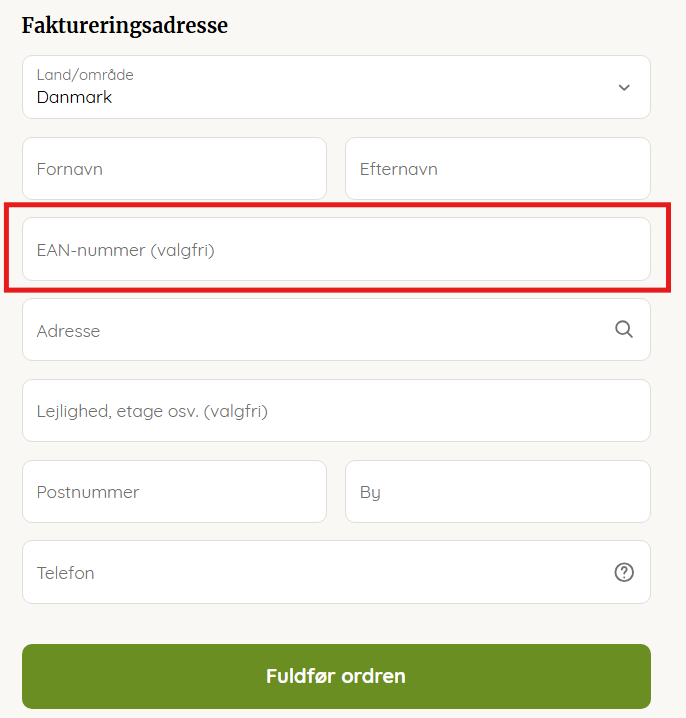Click the 'Postnummer' placeholder text
The height and width of the screenshot is (718, 686).
[88, 492]
